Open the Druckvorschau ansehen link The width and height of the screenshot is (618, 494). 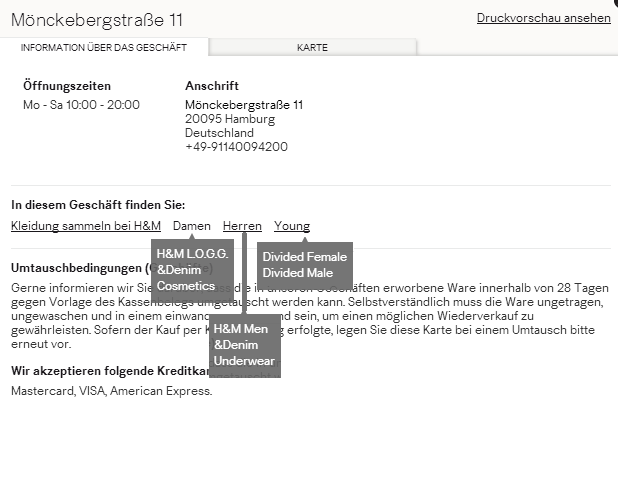(544, 18)
